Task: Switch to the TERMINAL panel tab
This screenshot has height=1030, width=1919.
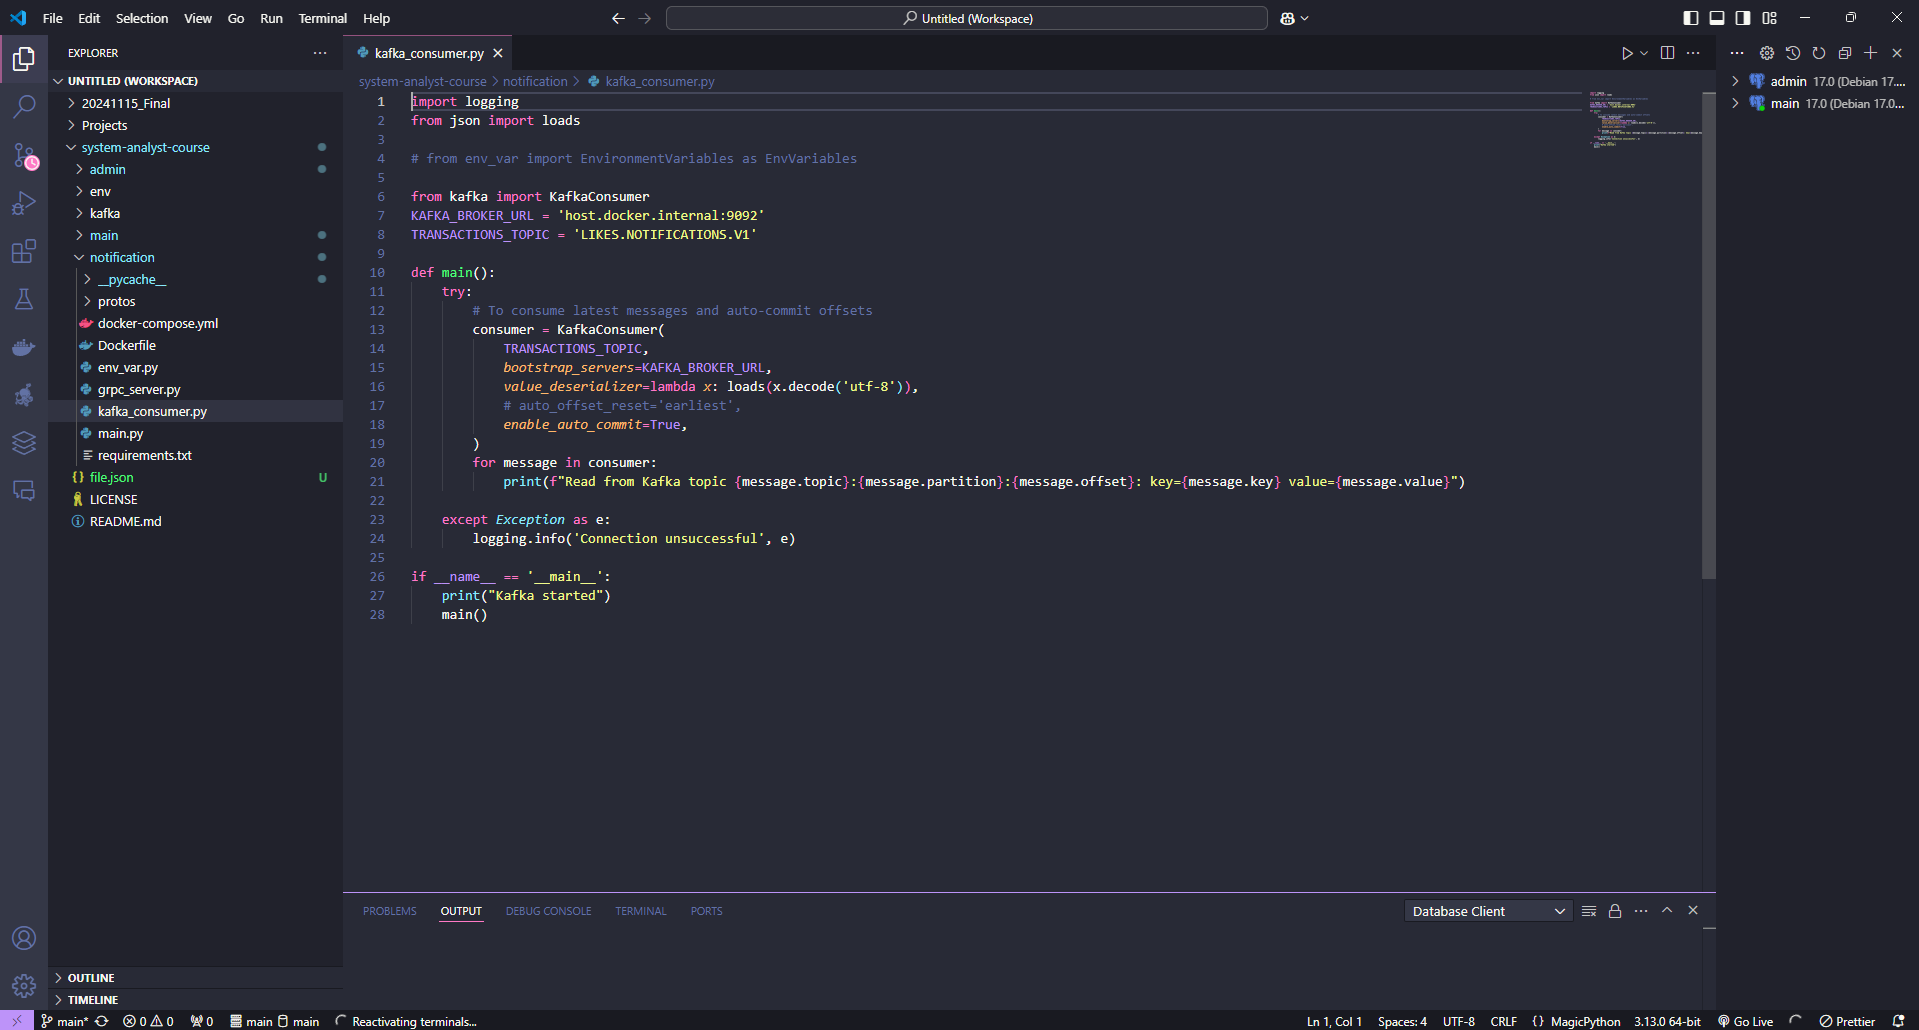Action: pos(640,911)
